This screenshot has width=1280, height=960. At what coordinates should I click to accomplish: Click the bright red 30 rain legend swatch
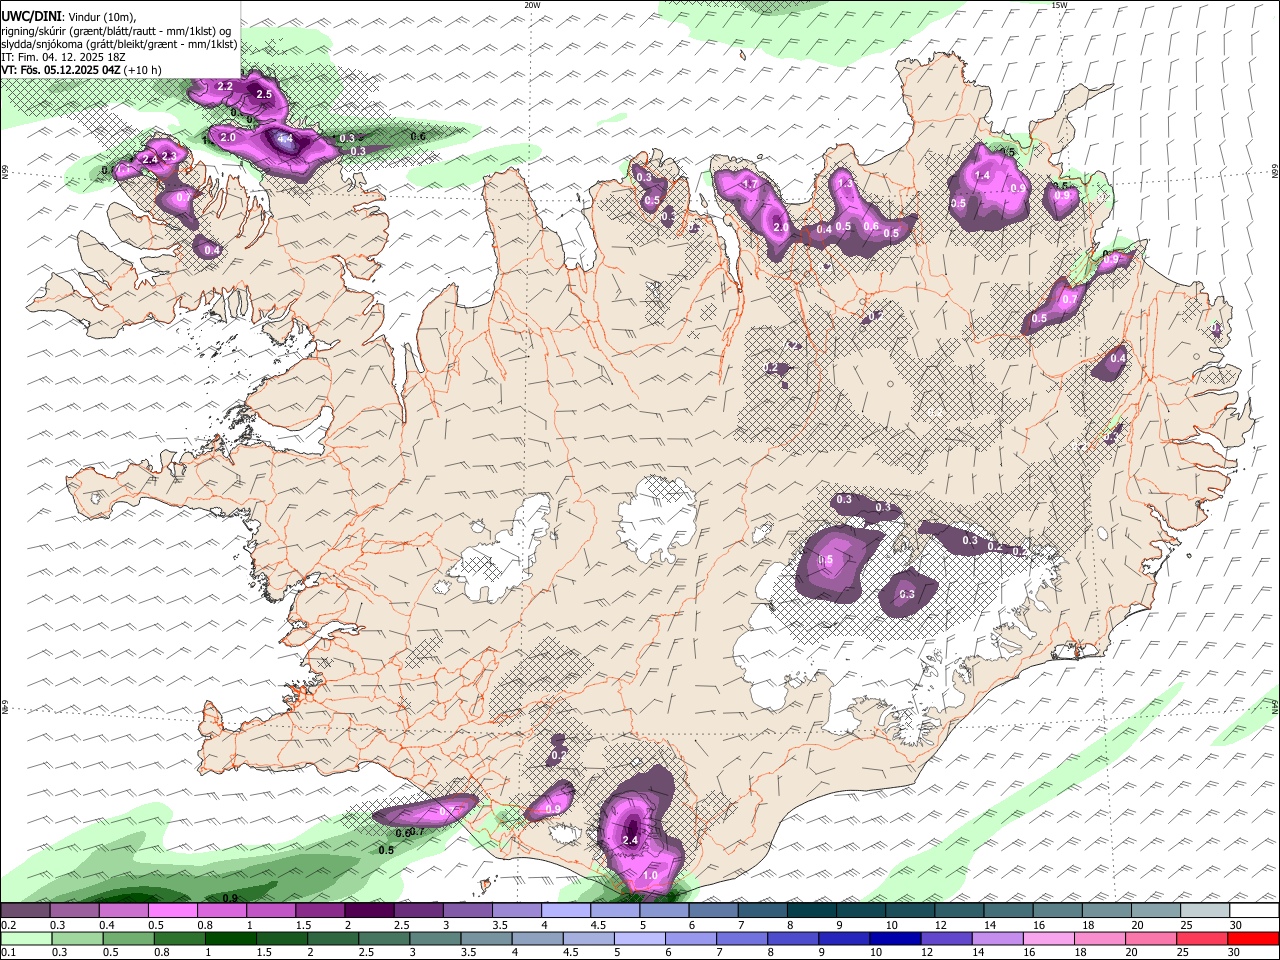pos(1254,938)
